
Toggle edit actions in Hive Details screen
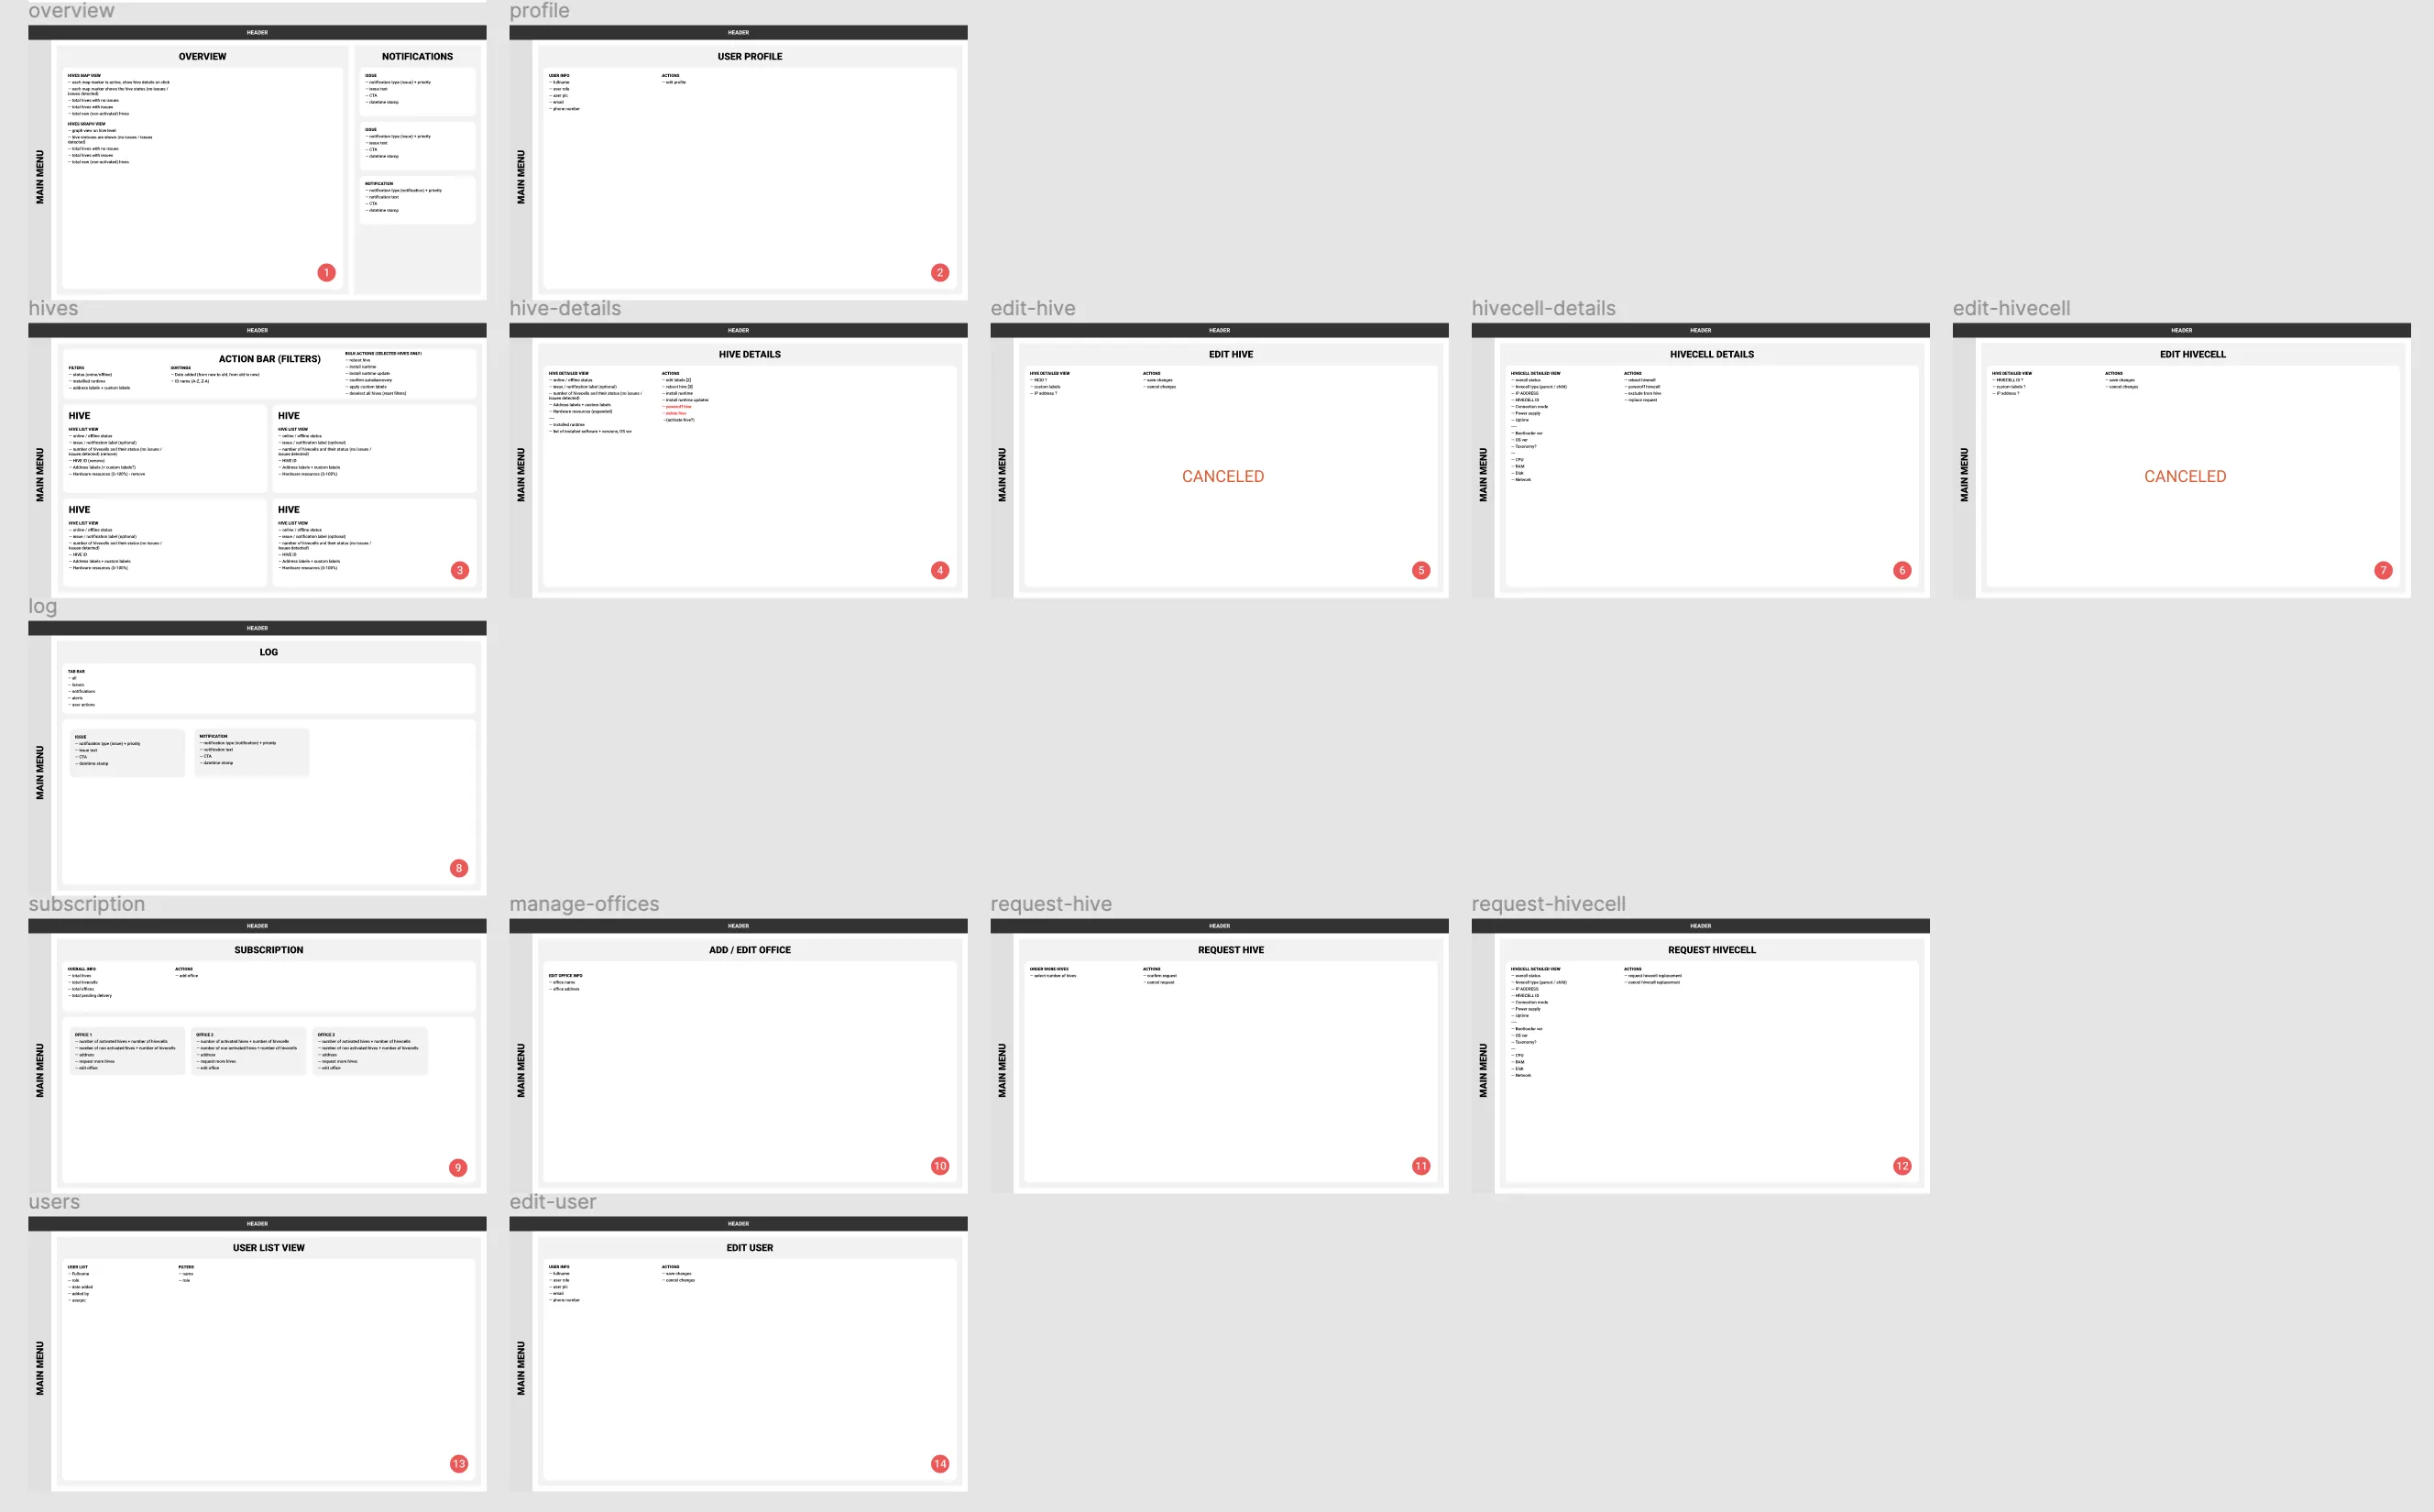coord(677,379)
